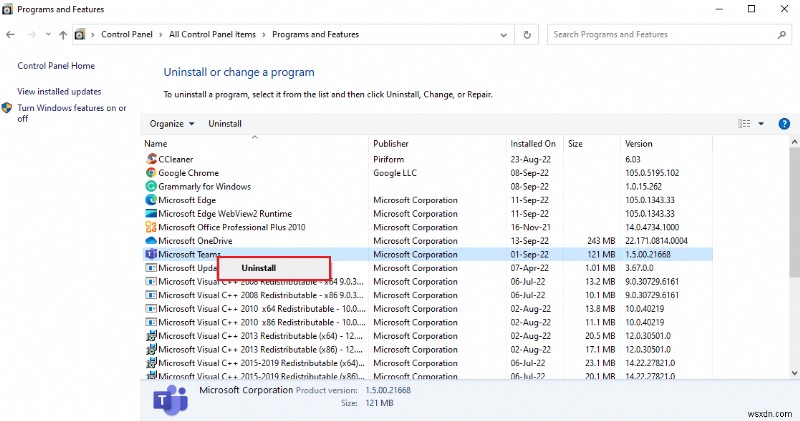800x421 pixels.
Task: Open View installed updates link
Action: point(60,91)
